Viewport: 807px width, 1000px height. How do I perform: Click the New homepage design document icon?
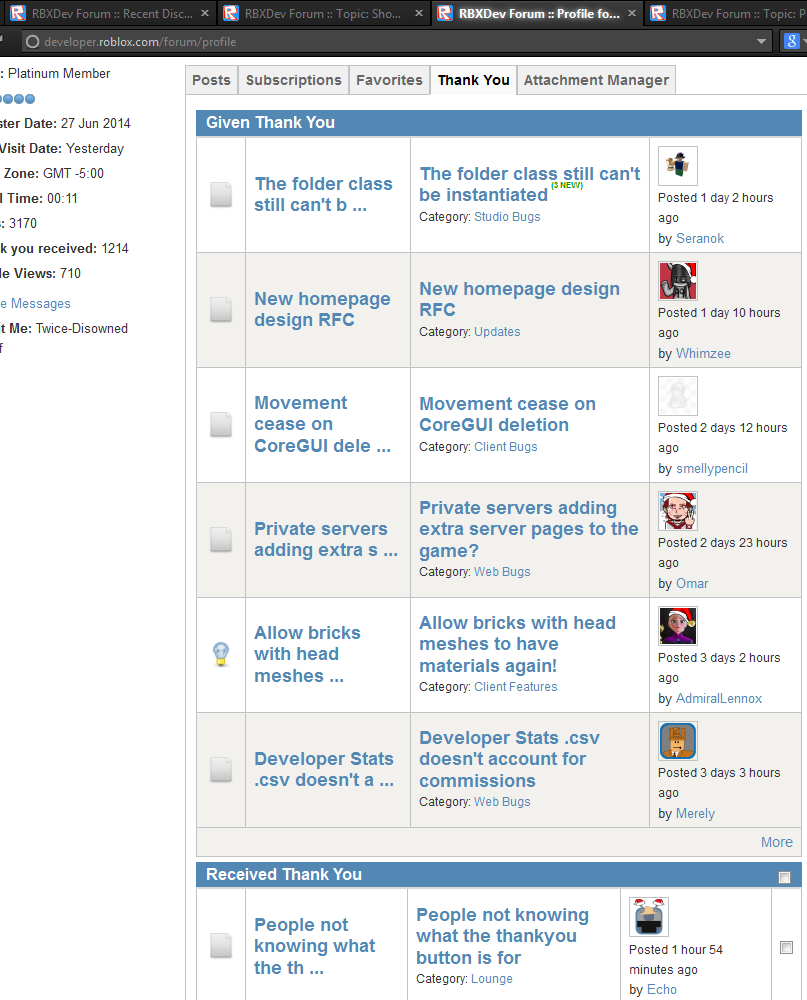(x=221, y=309)
